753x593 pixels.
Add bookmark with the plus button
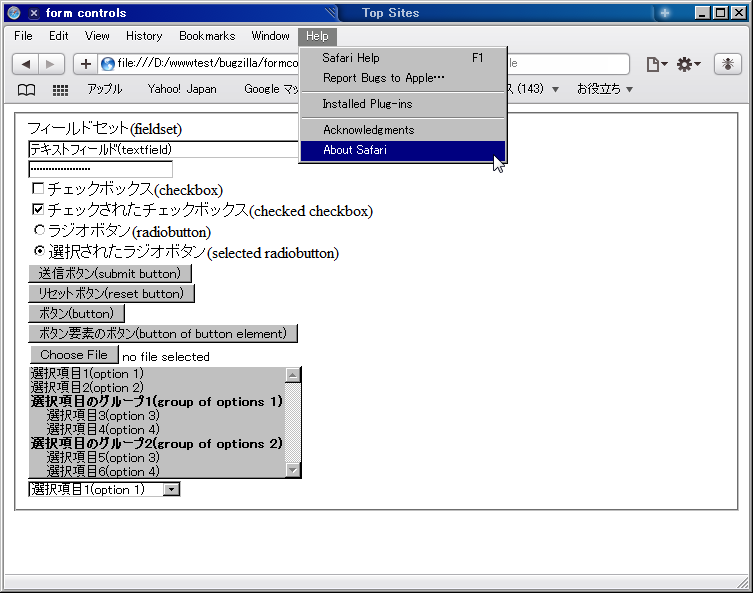point(85,64)
